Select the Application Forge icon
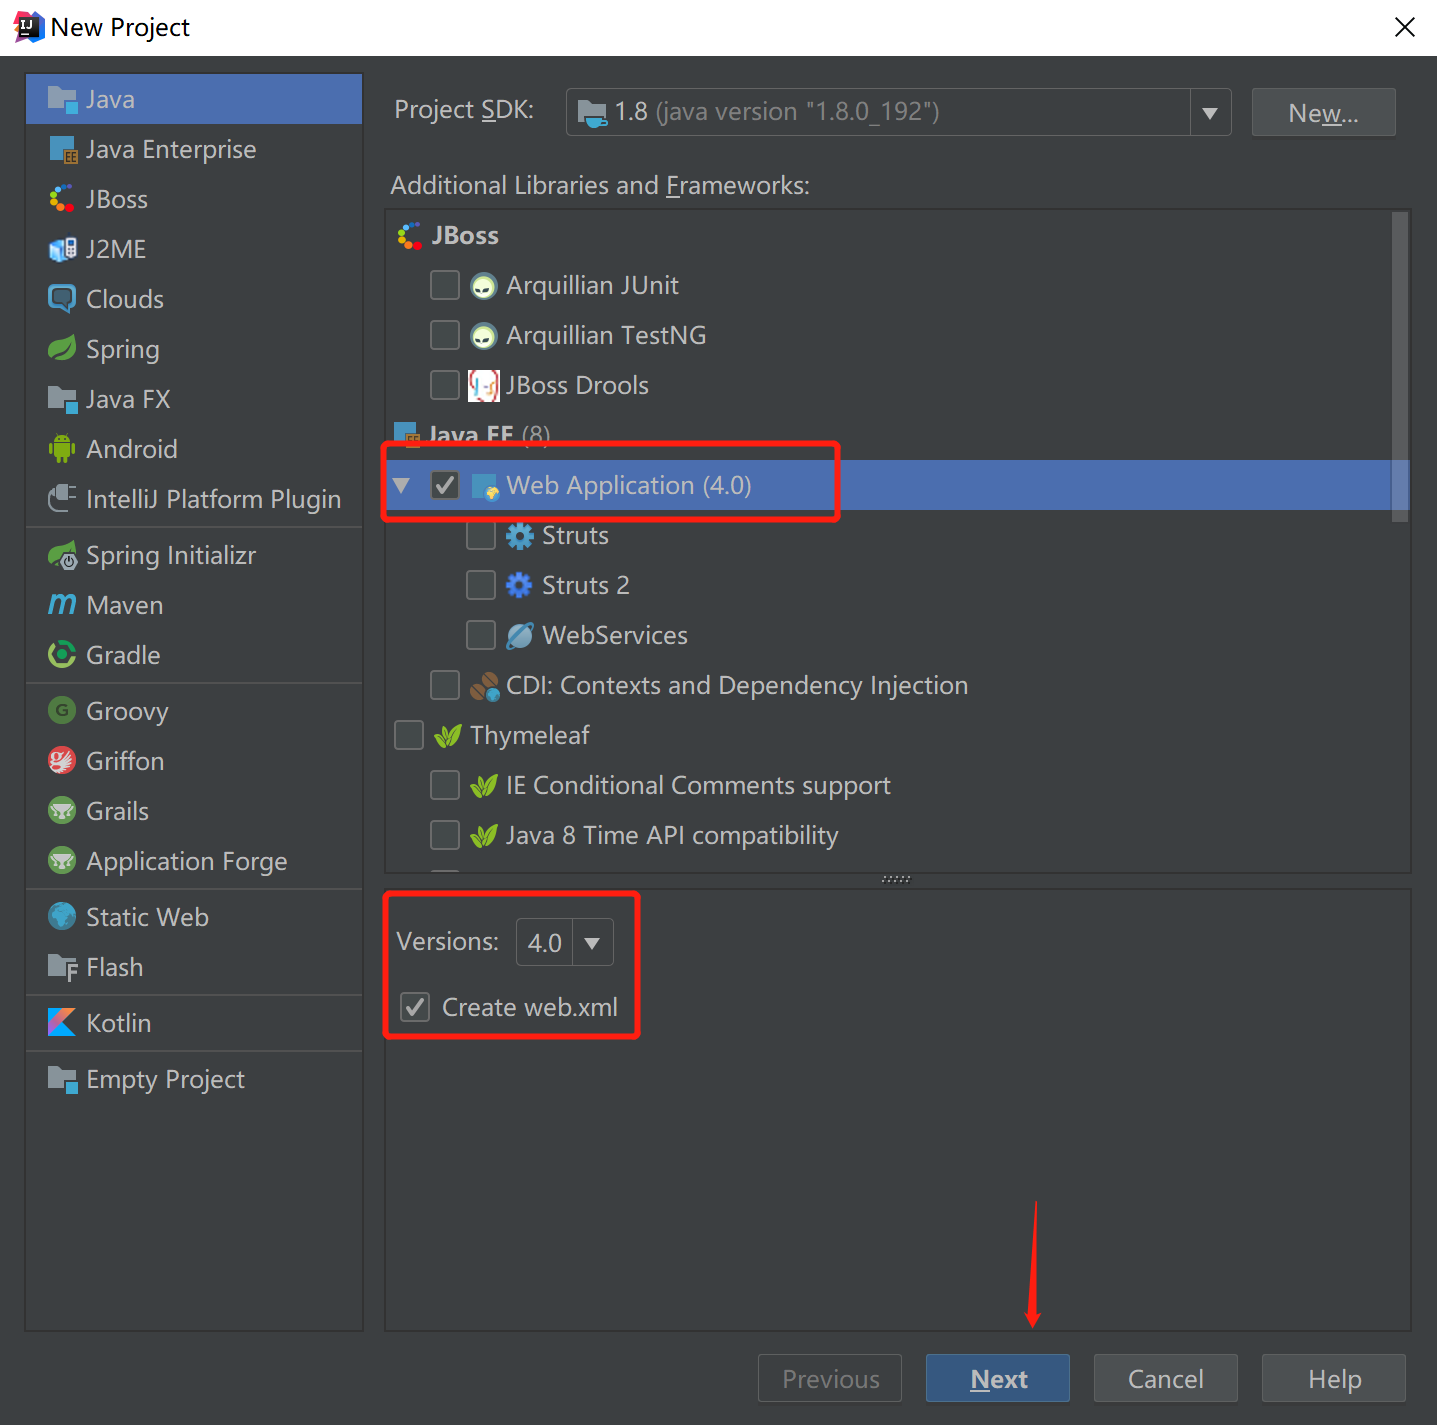The width and height of the screenshot is (1437, 1425). 62,861
